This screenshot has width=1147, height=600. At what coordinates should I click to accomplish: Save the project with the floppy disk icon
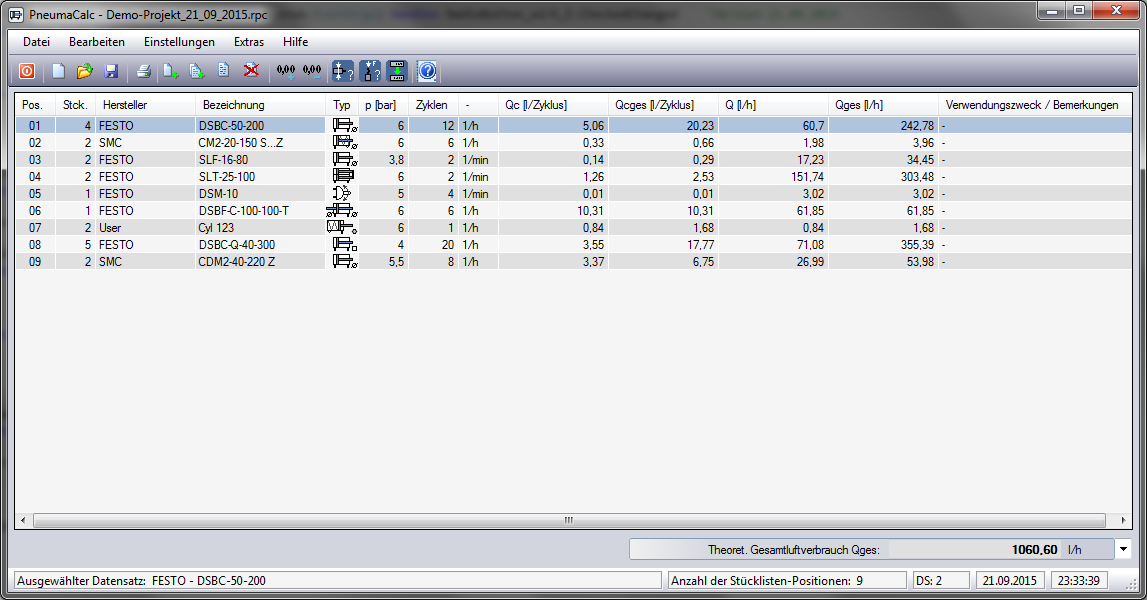pos(111,71)
